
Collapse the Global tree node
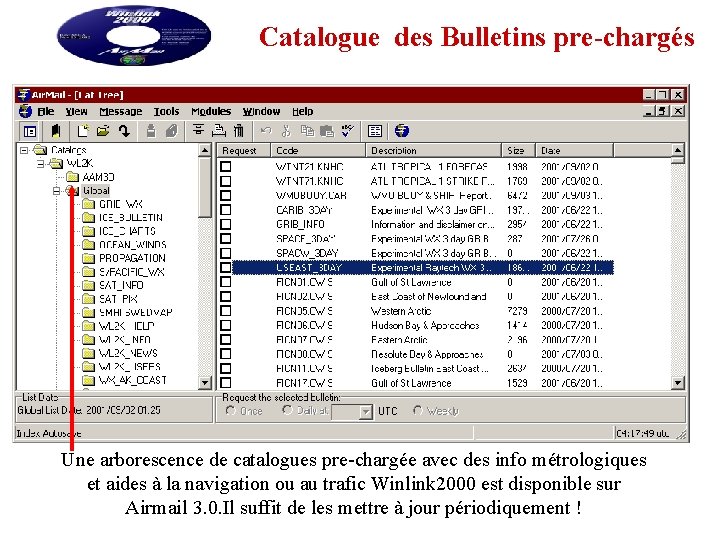click(56, 191)
